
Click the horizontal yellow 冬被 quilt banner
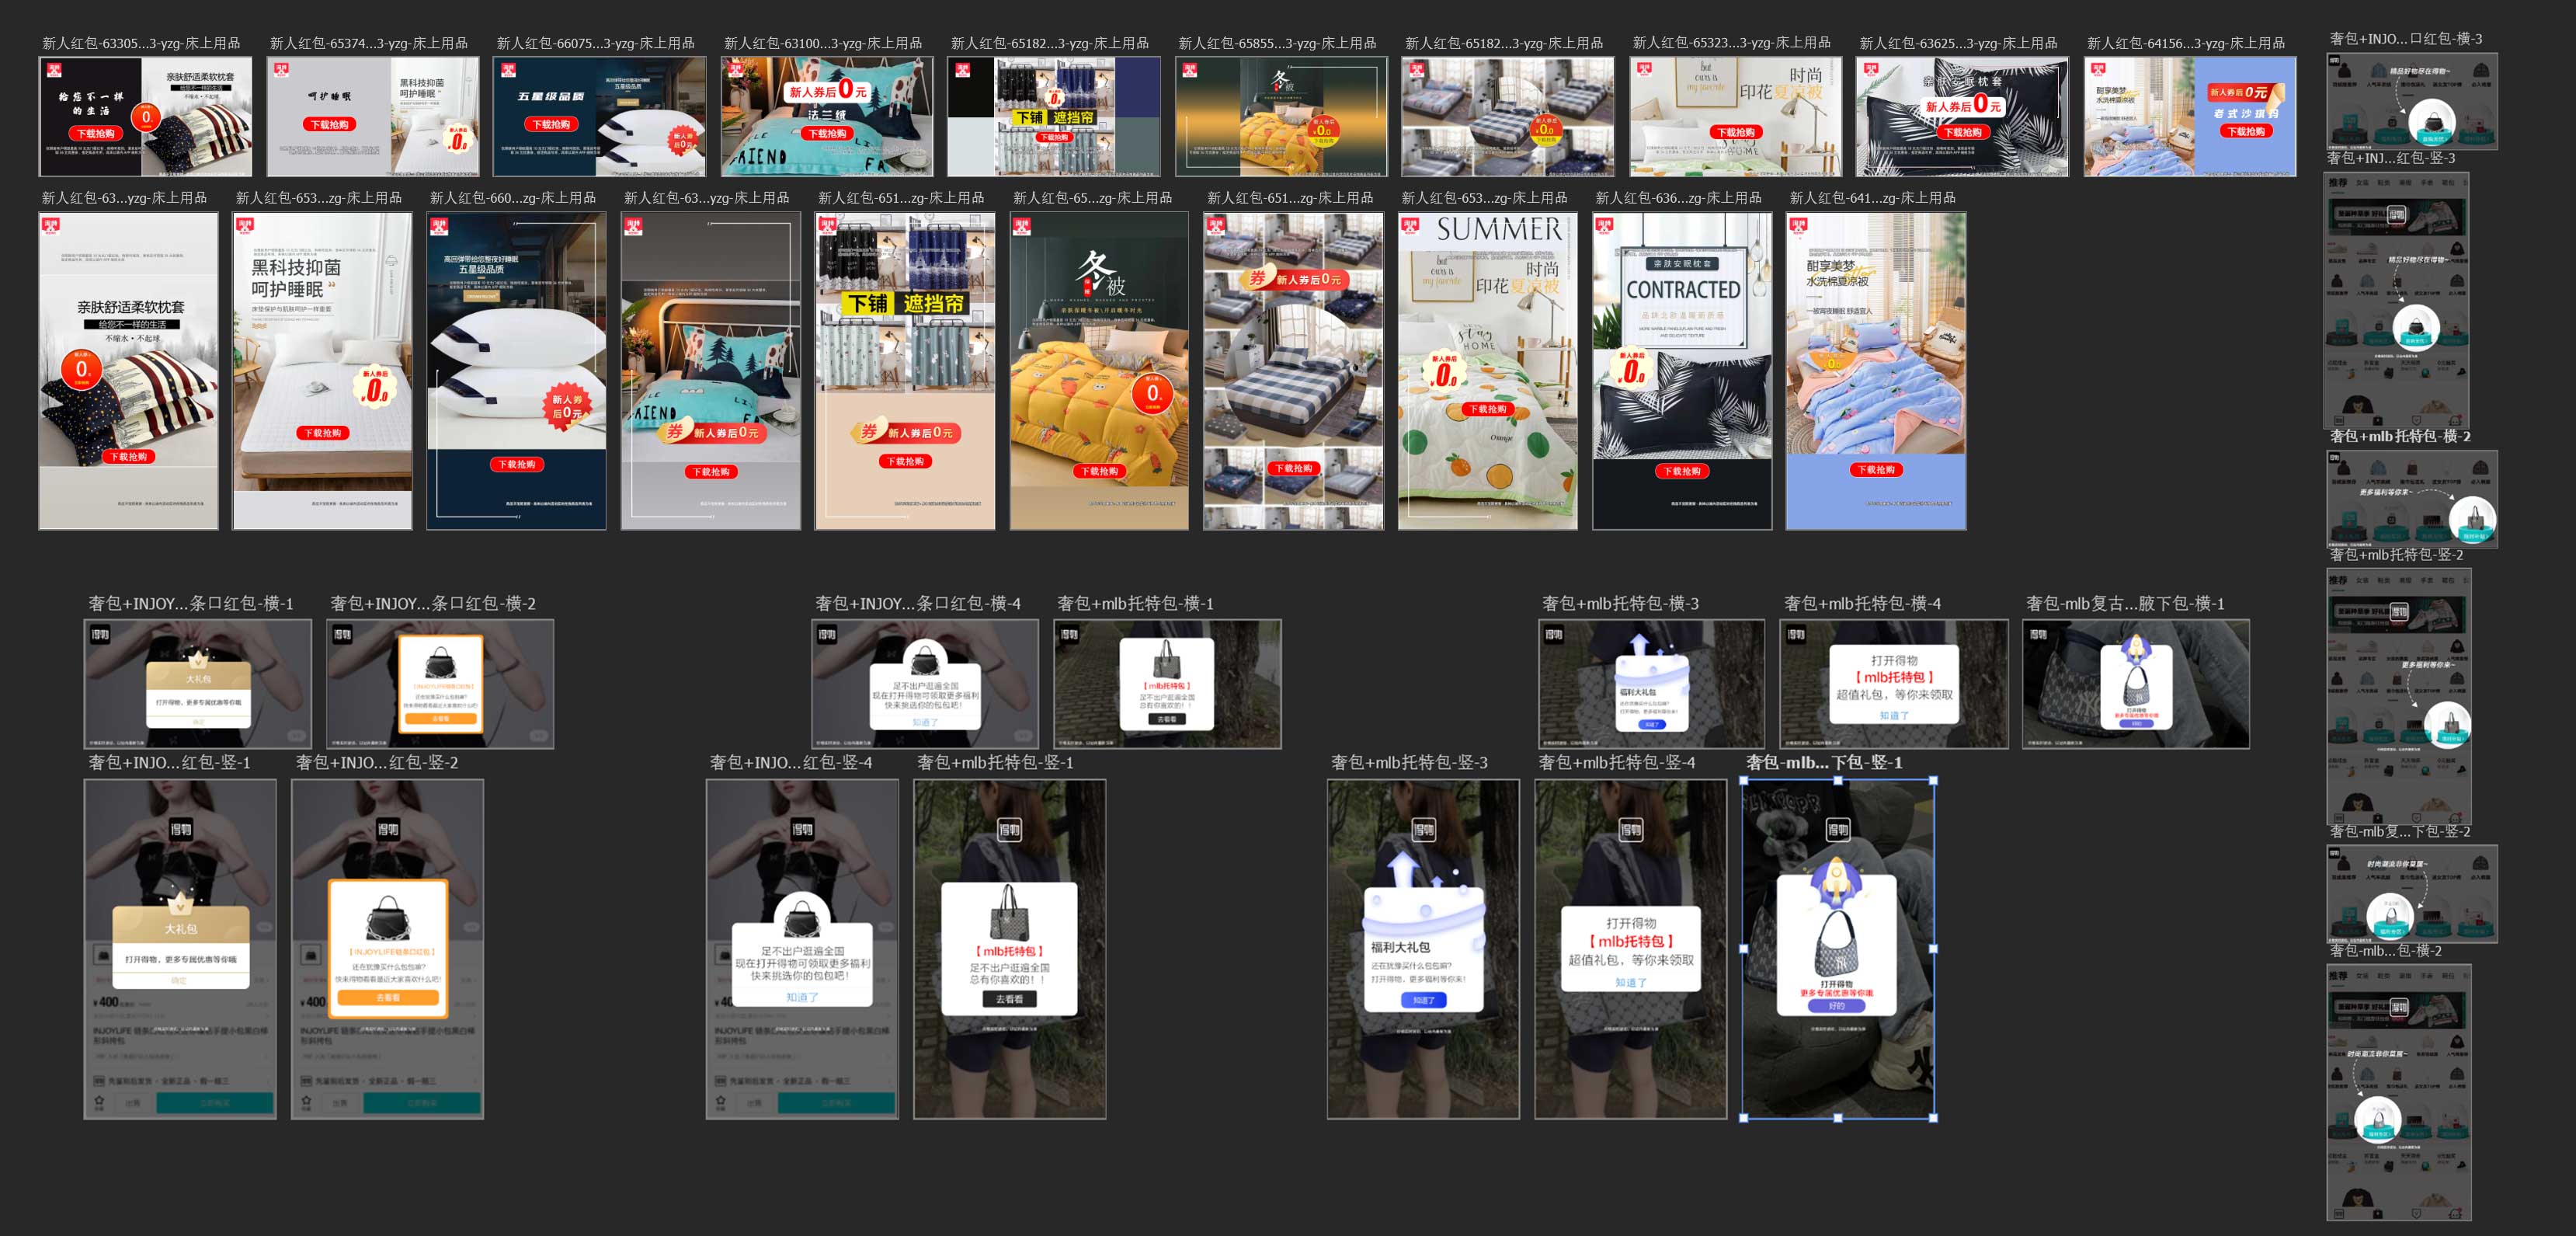point(1281,116)
